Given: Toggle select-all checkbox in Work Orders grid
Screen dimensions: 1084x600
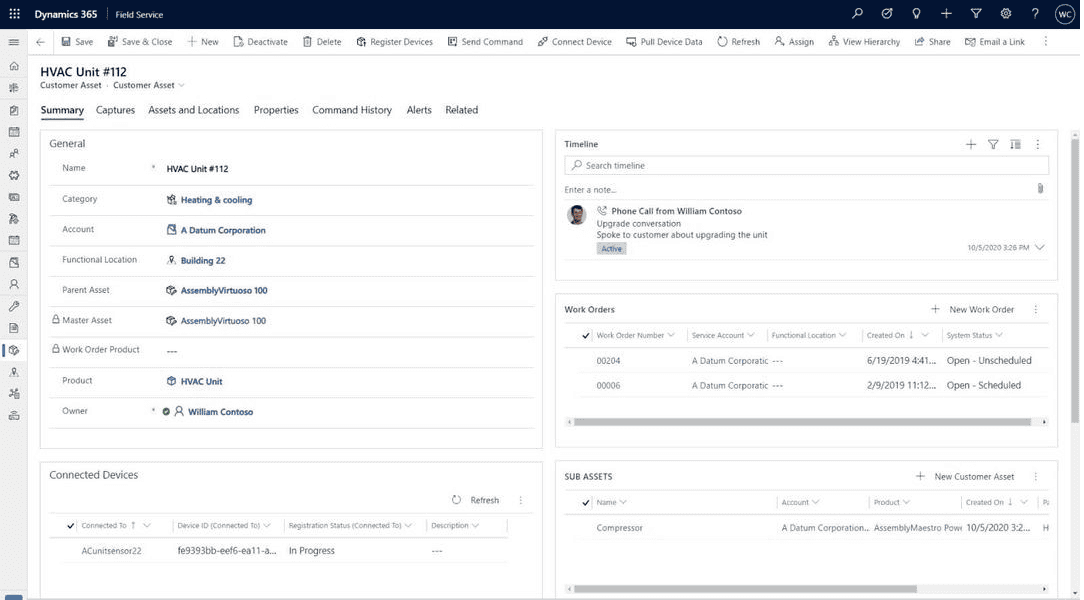Looking at the screenshot, I should [586, 336].
